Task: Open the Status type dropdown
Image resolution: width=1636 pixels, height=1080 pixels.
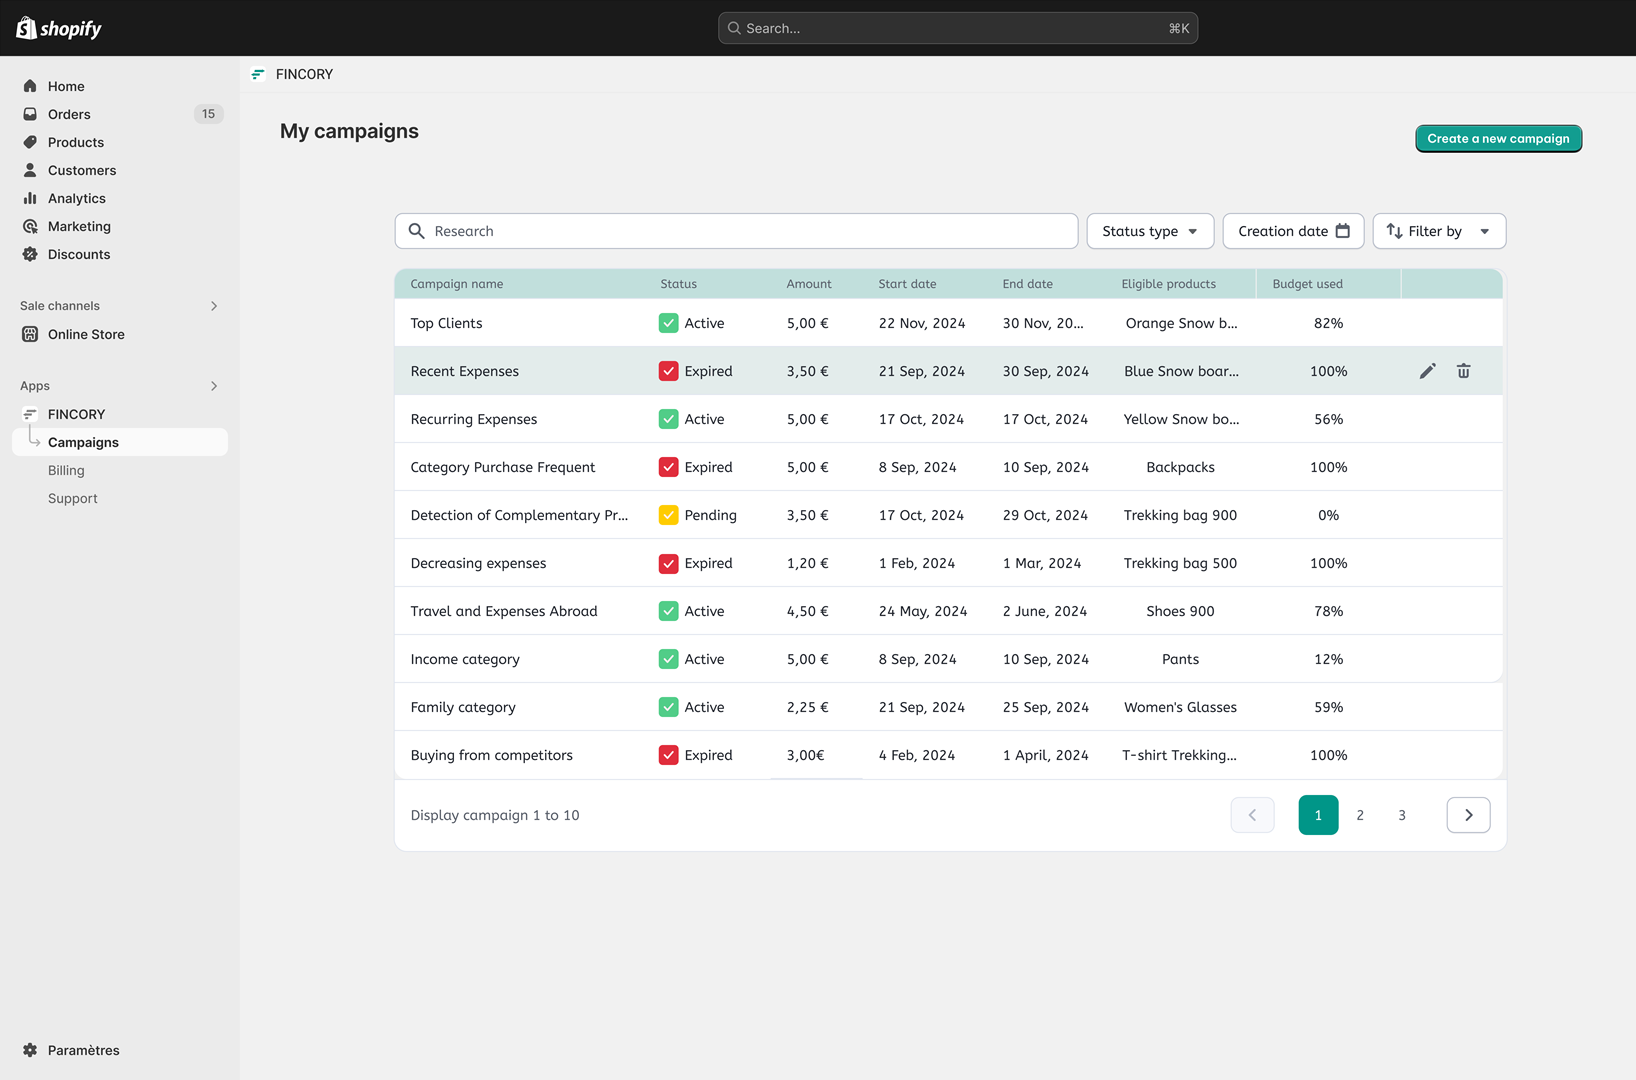Action: tap(1150, 231)
